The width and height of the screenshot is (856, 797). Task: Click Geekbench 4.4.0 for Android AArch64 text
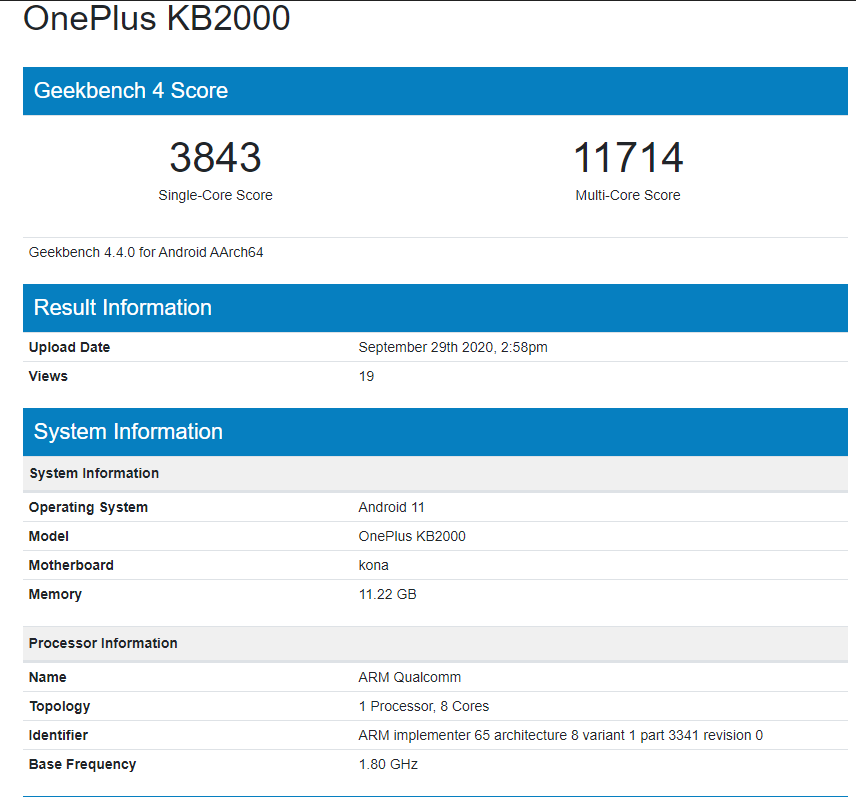[x=146, y=252]
